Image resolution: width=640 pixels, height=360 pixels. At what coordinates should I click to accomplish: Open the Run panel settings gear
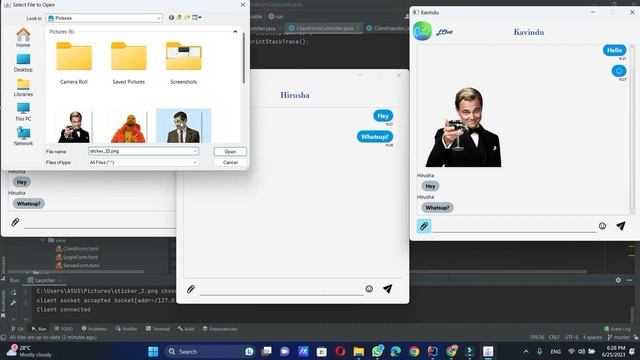618,280
